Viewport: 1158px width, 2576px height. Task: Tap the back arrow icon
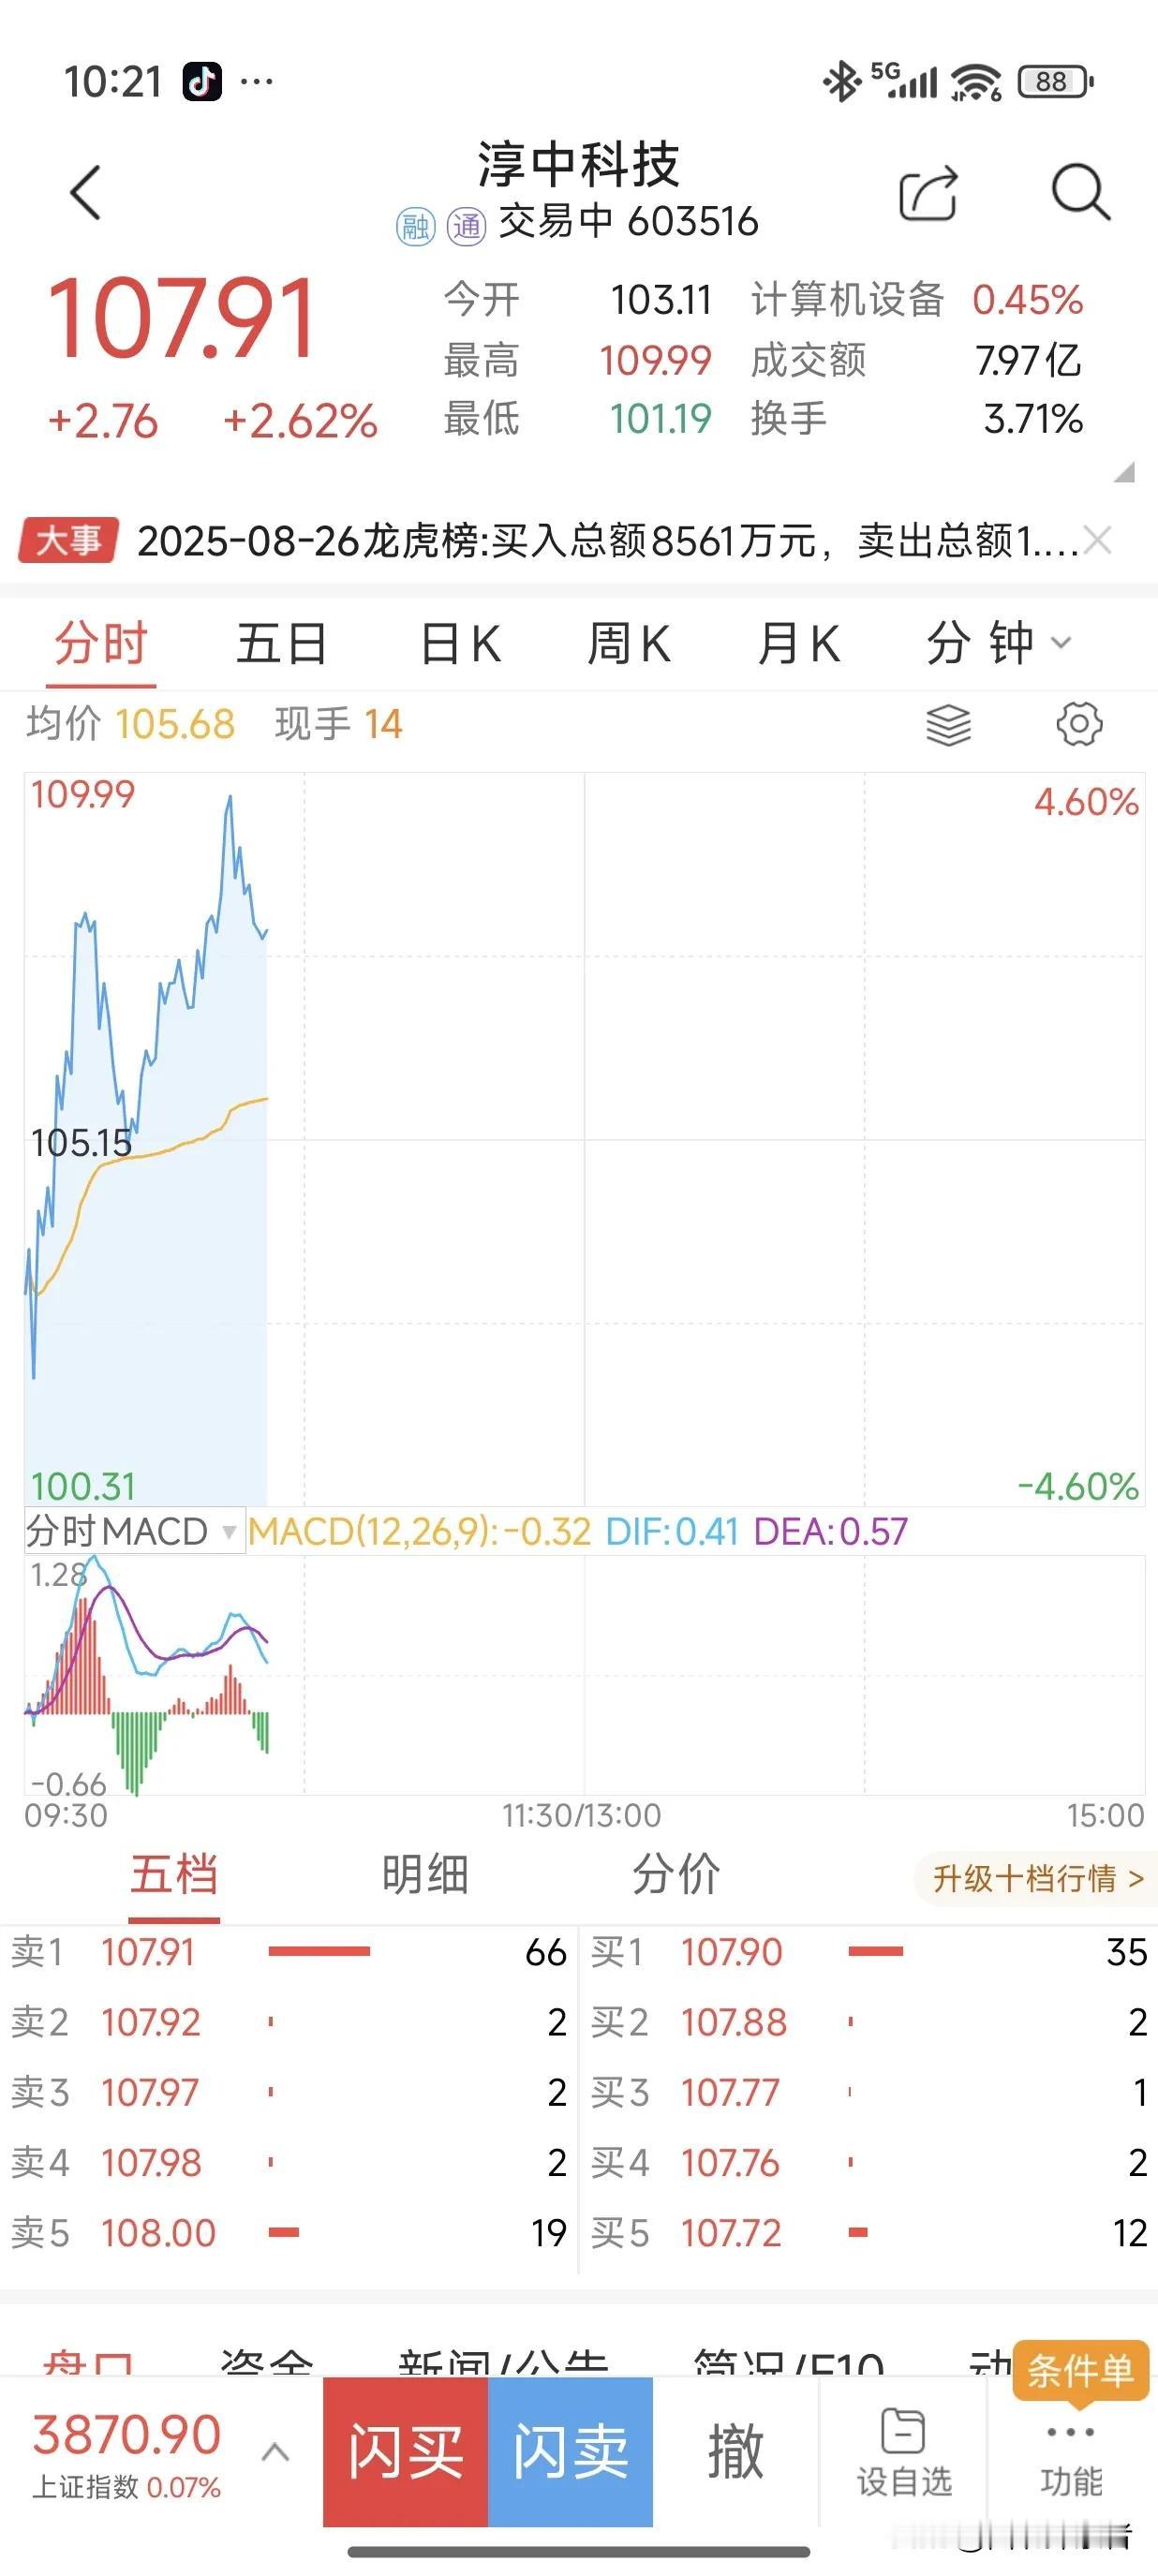pos(86,192)
